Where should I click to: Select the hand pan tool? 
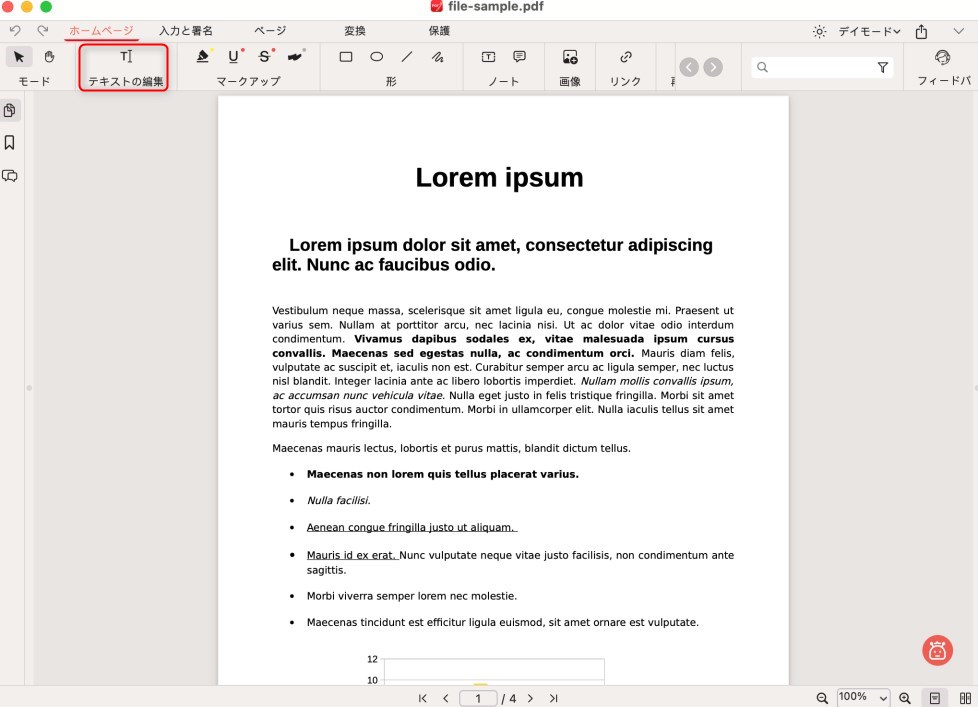pos(49,57)
